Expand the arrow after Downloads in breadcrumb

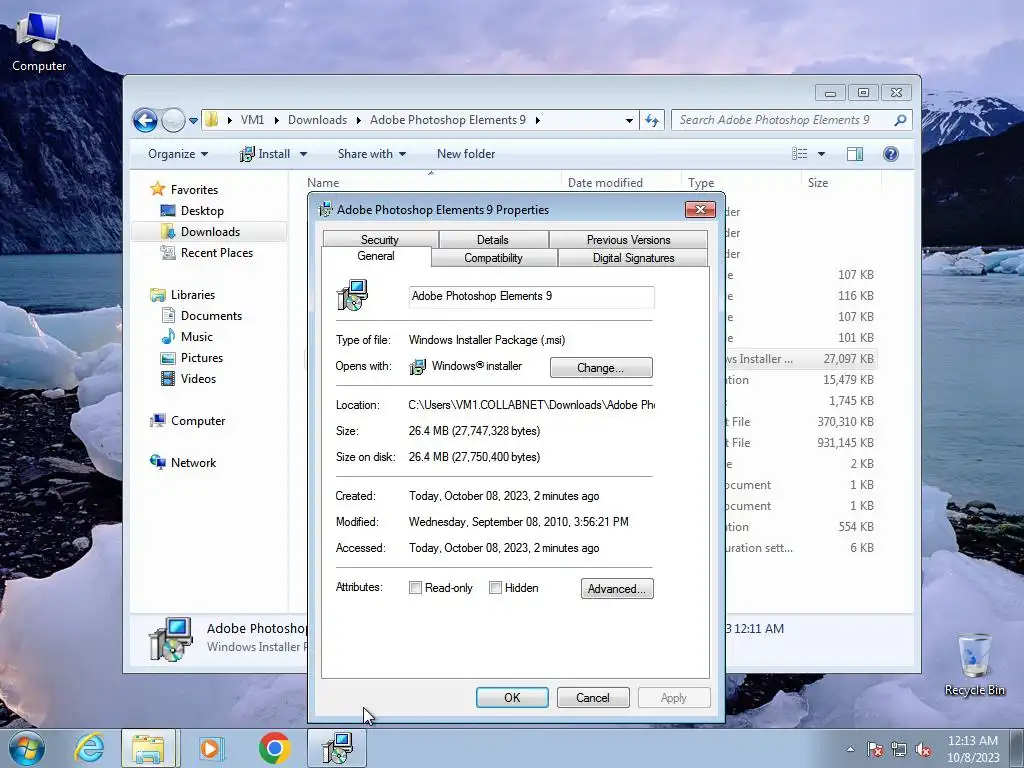359,120
